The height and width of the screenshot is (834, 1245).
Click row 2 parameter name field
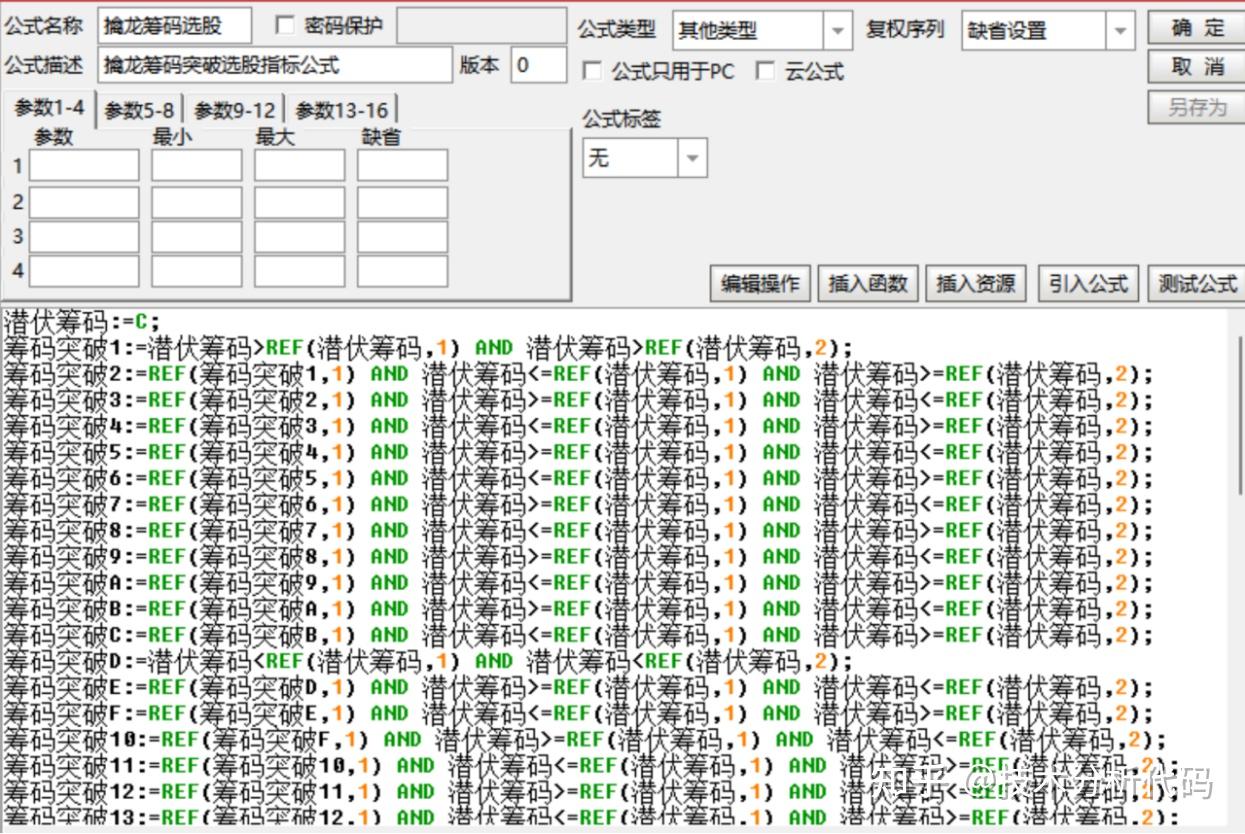[84, 202]
